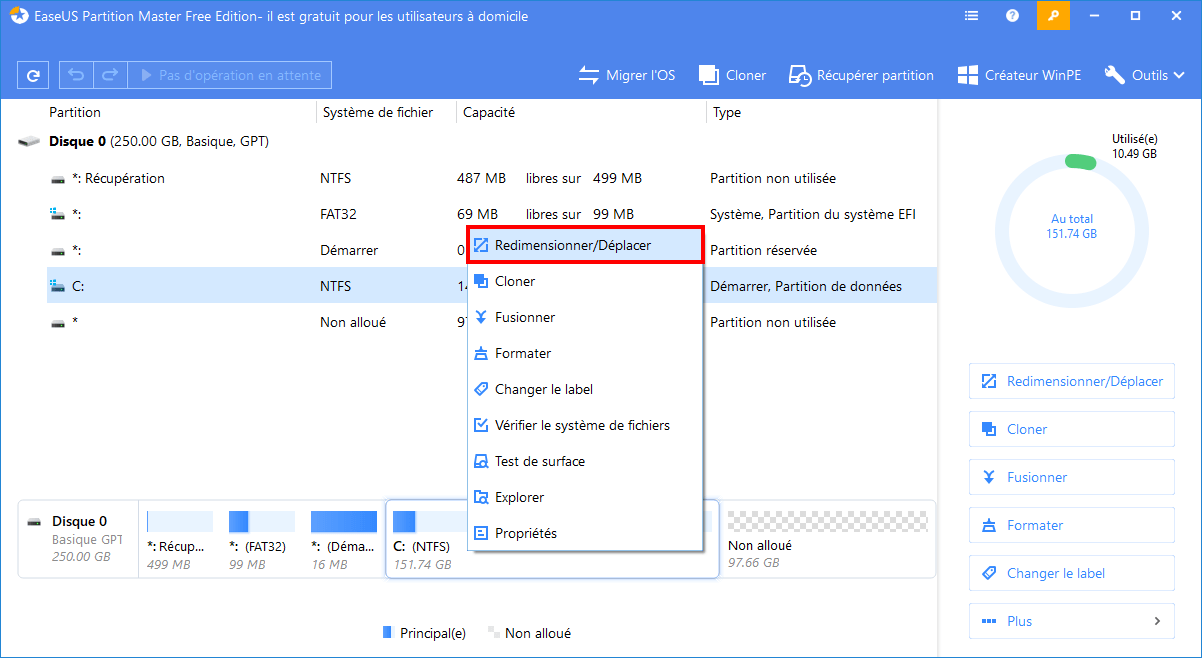Viewport: 1202px width, 658px height.
Task: Click the Cloner button in the right panel
Action: 1072,429
